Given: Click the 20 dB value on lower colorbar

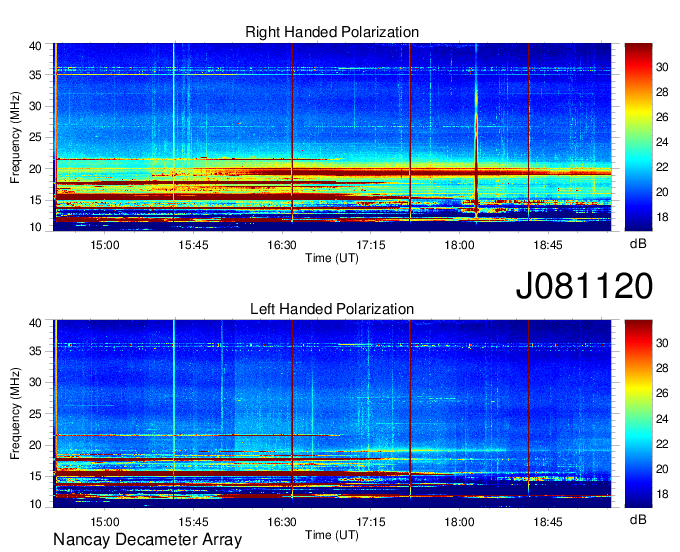Looking at the screenshot, I should (x=662, y=469).
